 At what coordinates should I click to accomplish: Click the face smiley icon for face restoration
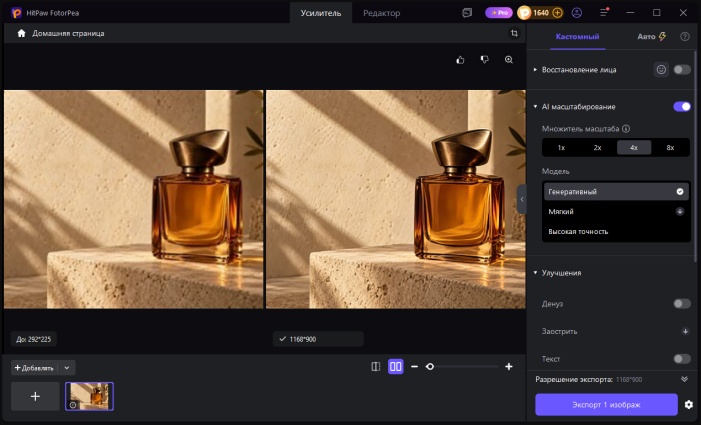[661, 70]
